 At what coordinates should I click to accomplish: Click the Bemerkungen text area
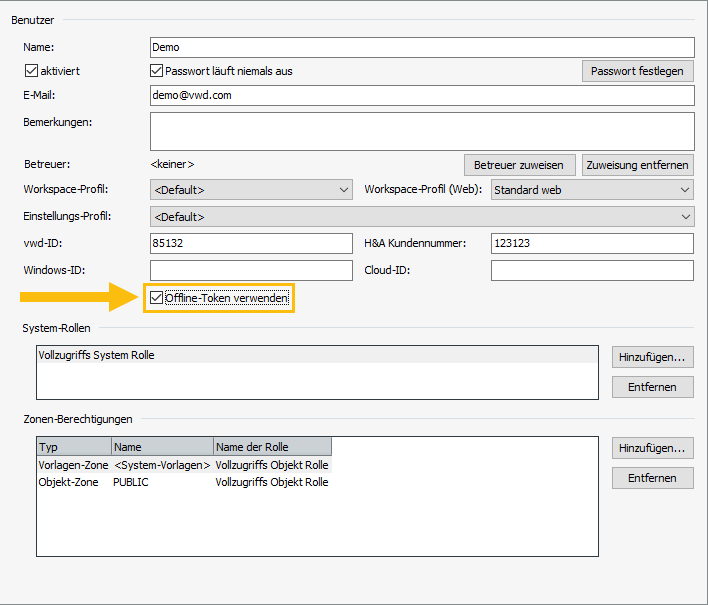(421, 130)
